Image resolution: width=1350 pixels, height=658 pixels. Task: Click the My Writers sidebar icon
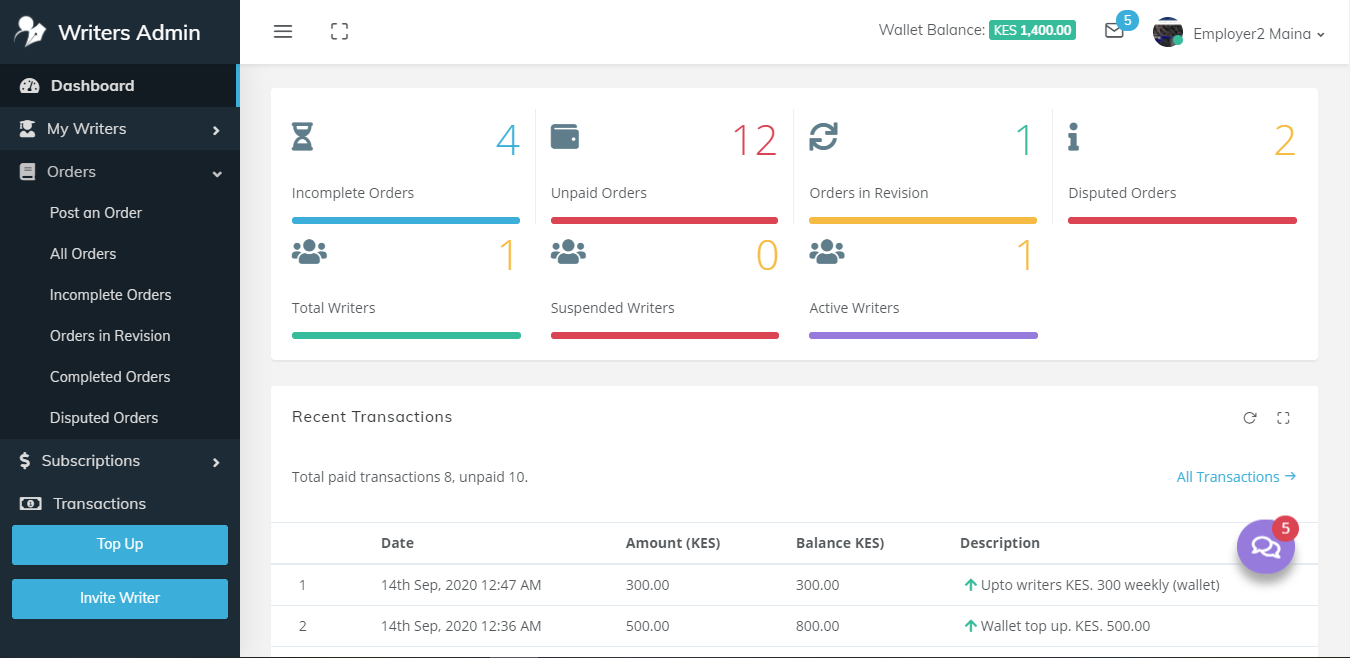point(28,129)
